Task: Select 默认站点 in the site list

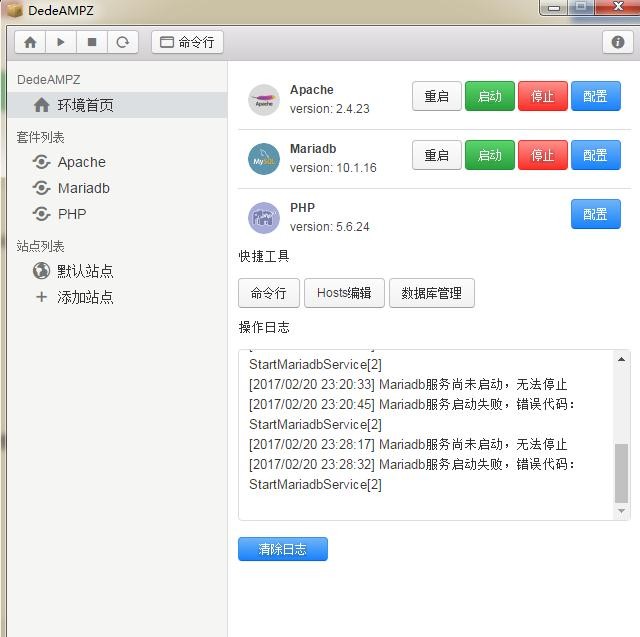Action: [85, 271]
